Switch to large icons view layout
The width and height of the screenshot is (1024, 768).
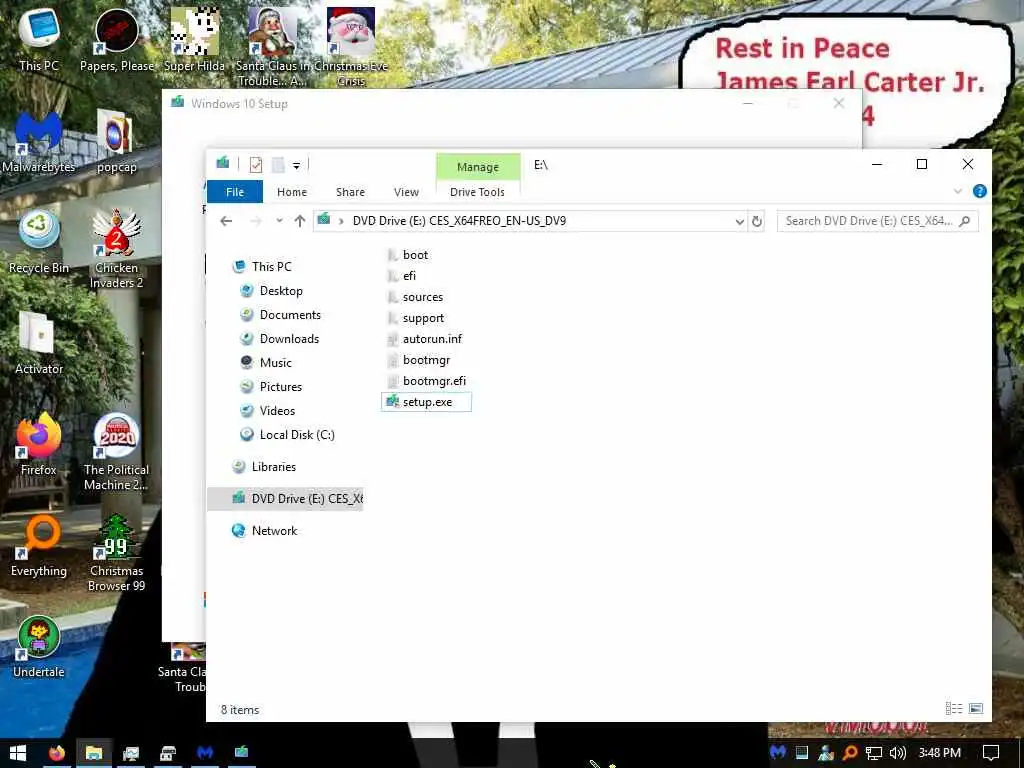976,709
